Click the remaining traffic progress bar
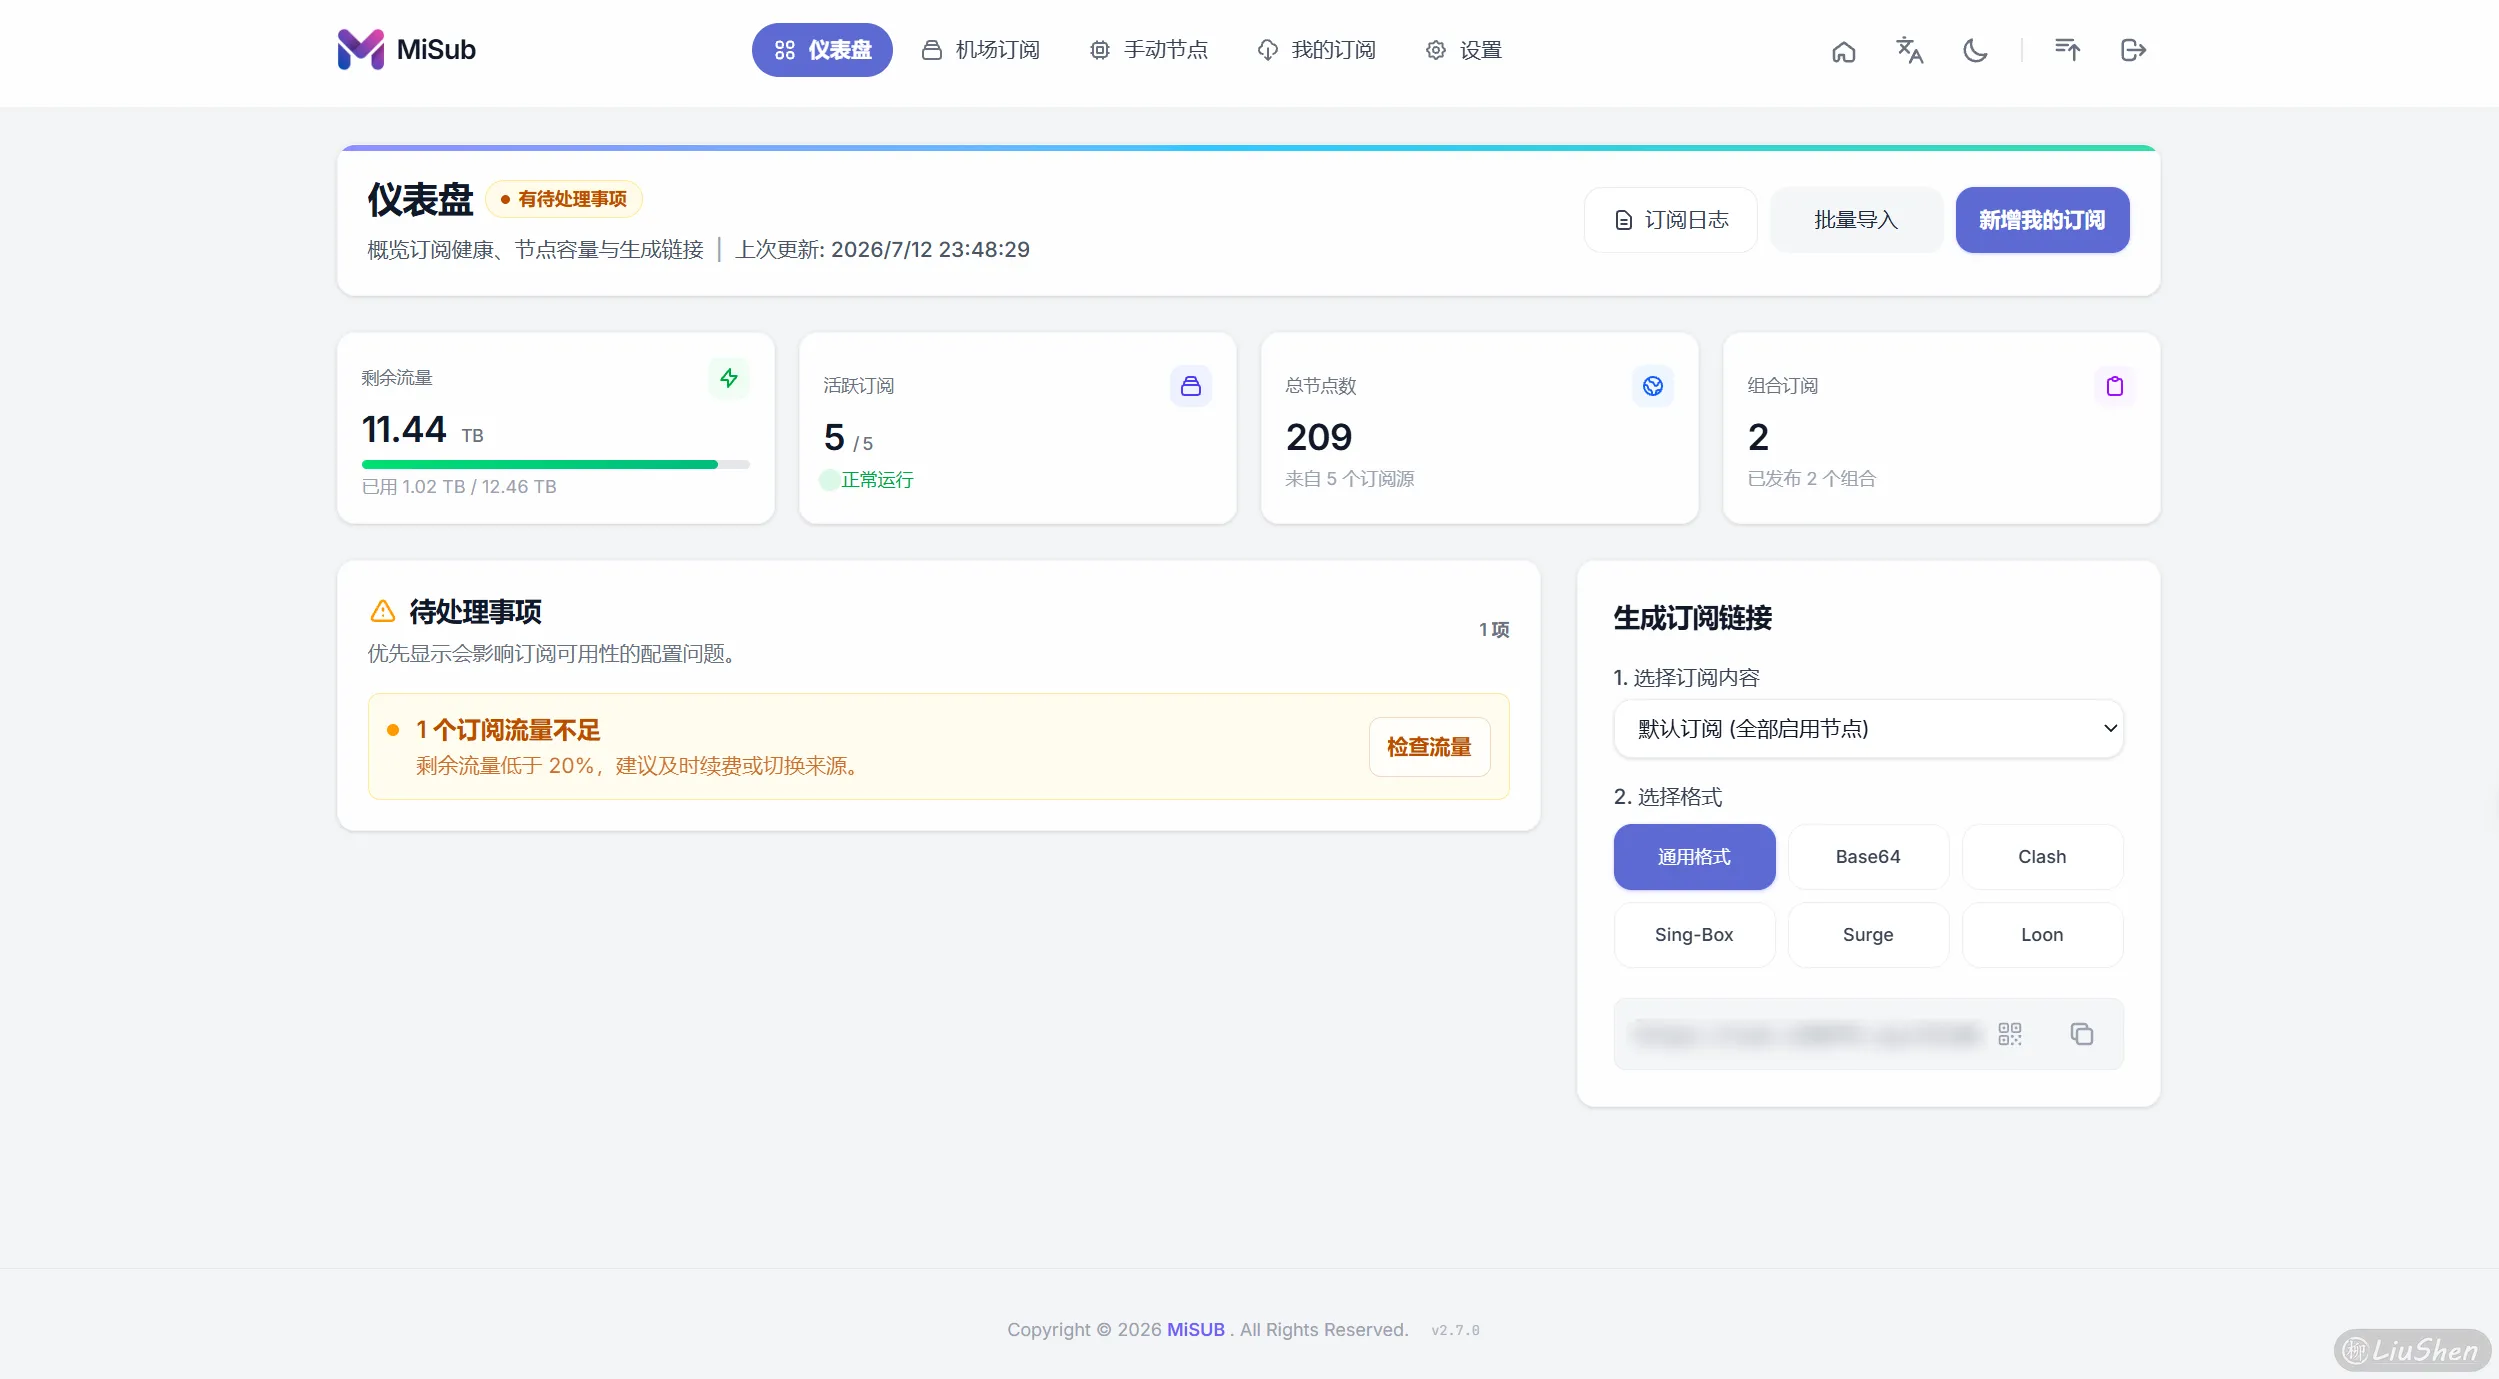2499x1379 pixels. pyautogui.click(x=556, y=464)
